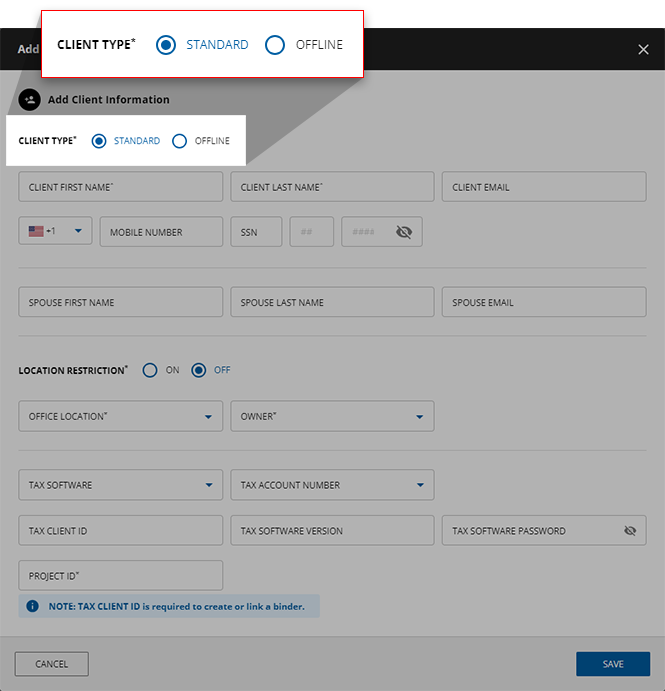Click the Save button
The image size is (665, 691).
click(x=612, y=664)
